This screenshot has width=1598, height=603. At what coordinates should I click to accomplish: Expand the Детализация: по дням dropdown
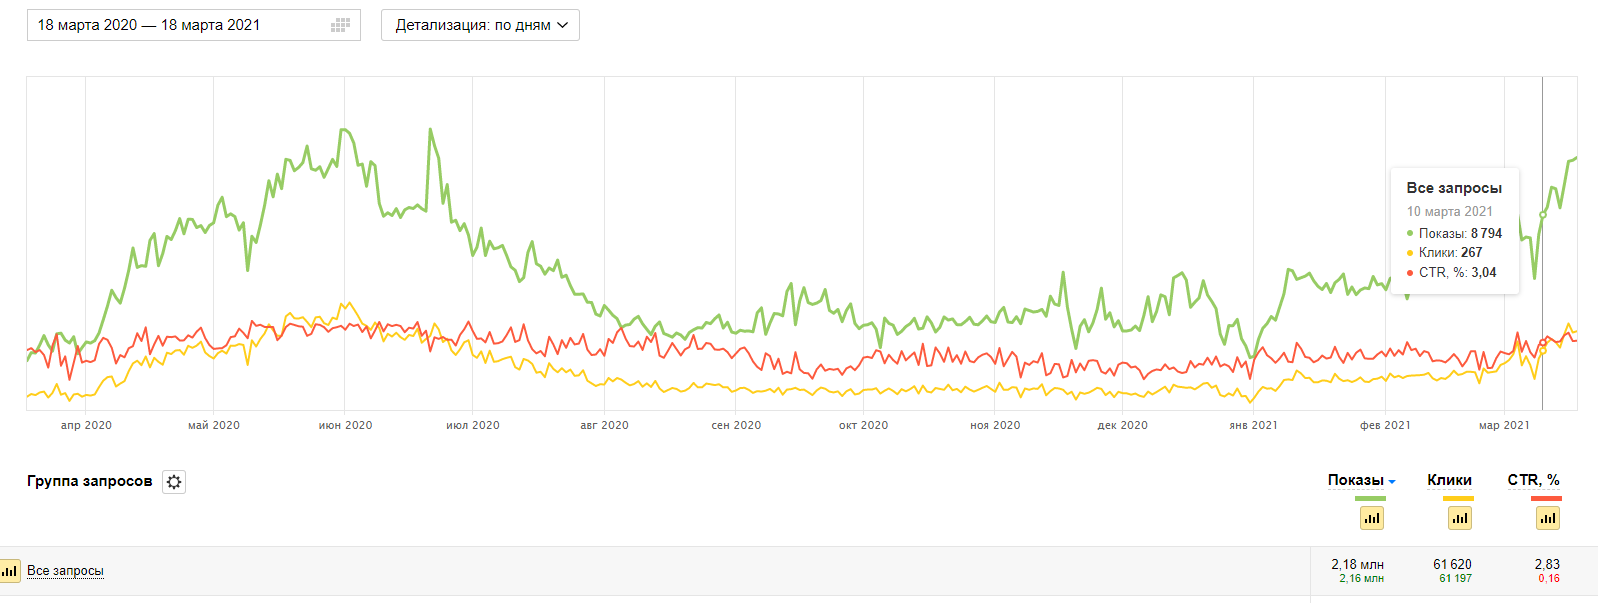(x=480, y=25)
